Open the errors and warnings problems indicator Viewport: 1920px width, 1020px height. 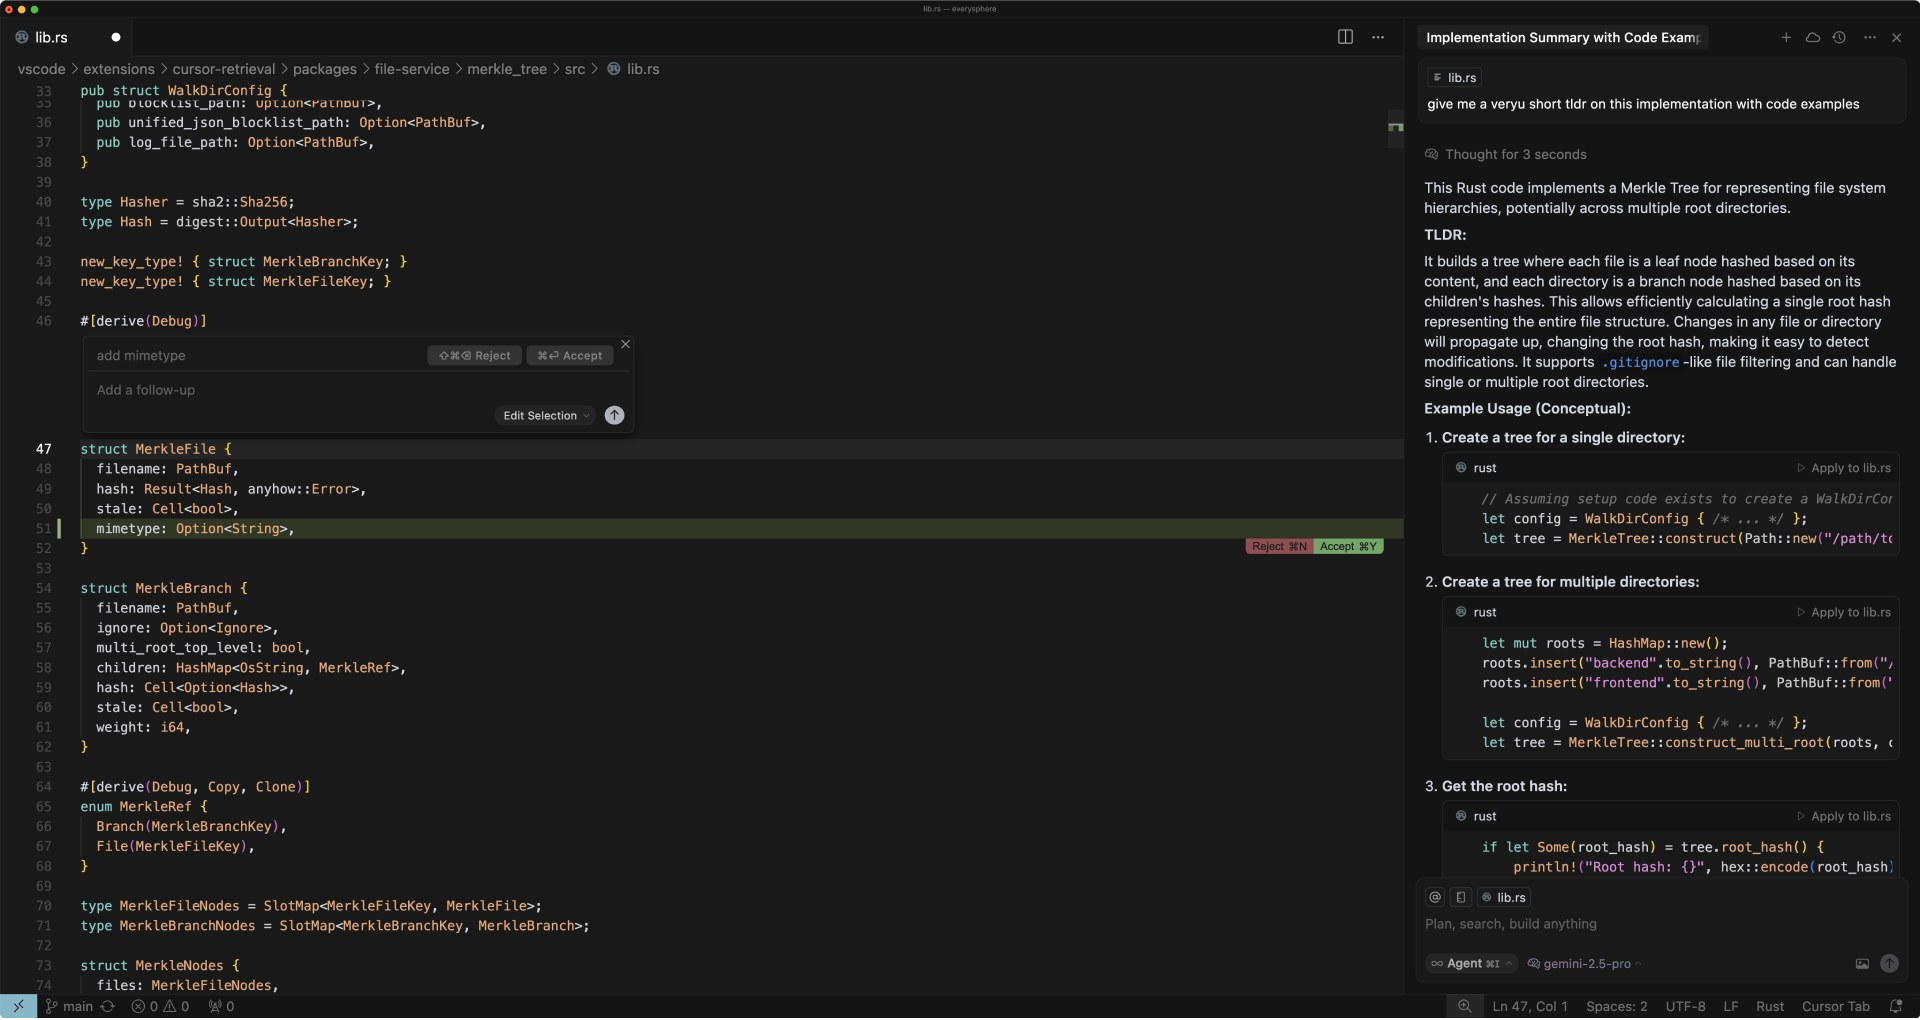point(160,1007)
